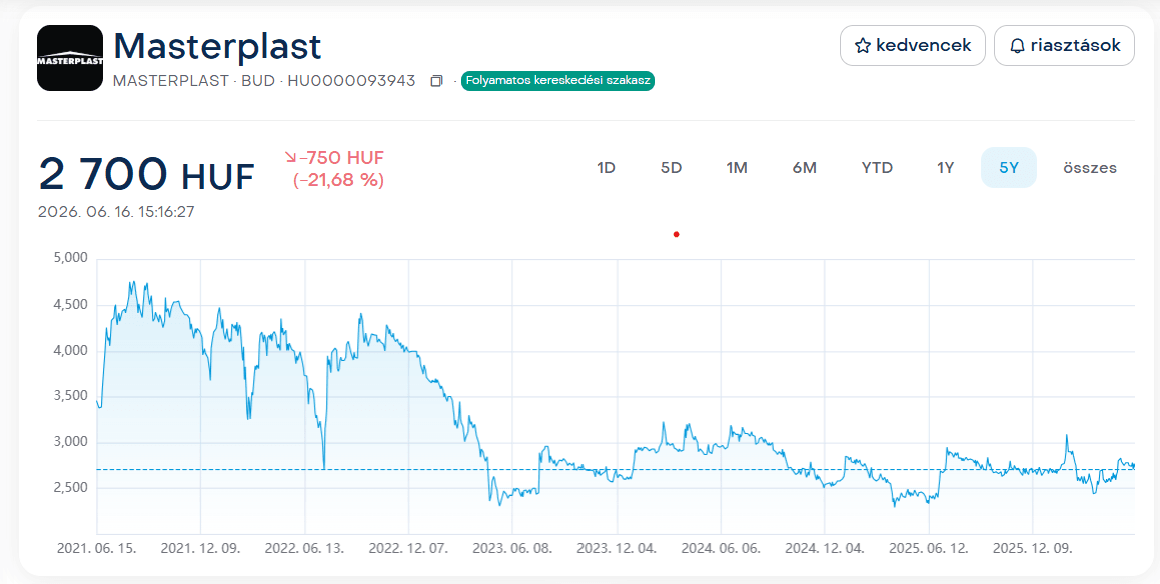Click the 2025. 06. 12. date label
Viewport: 1160px width, 584px height.
pos(928,549)
